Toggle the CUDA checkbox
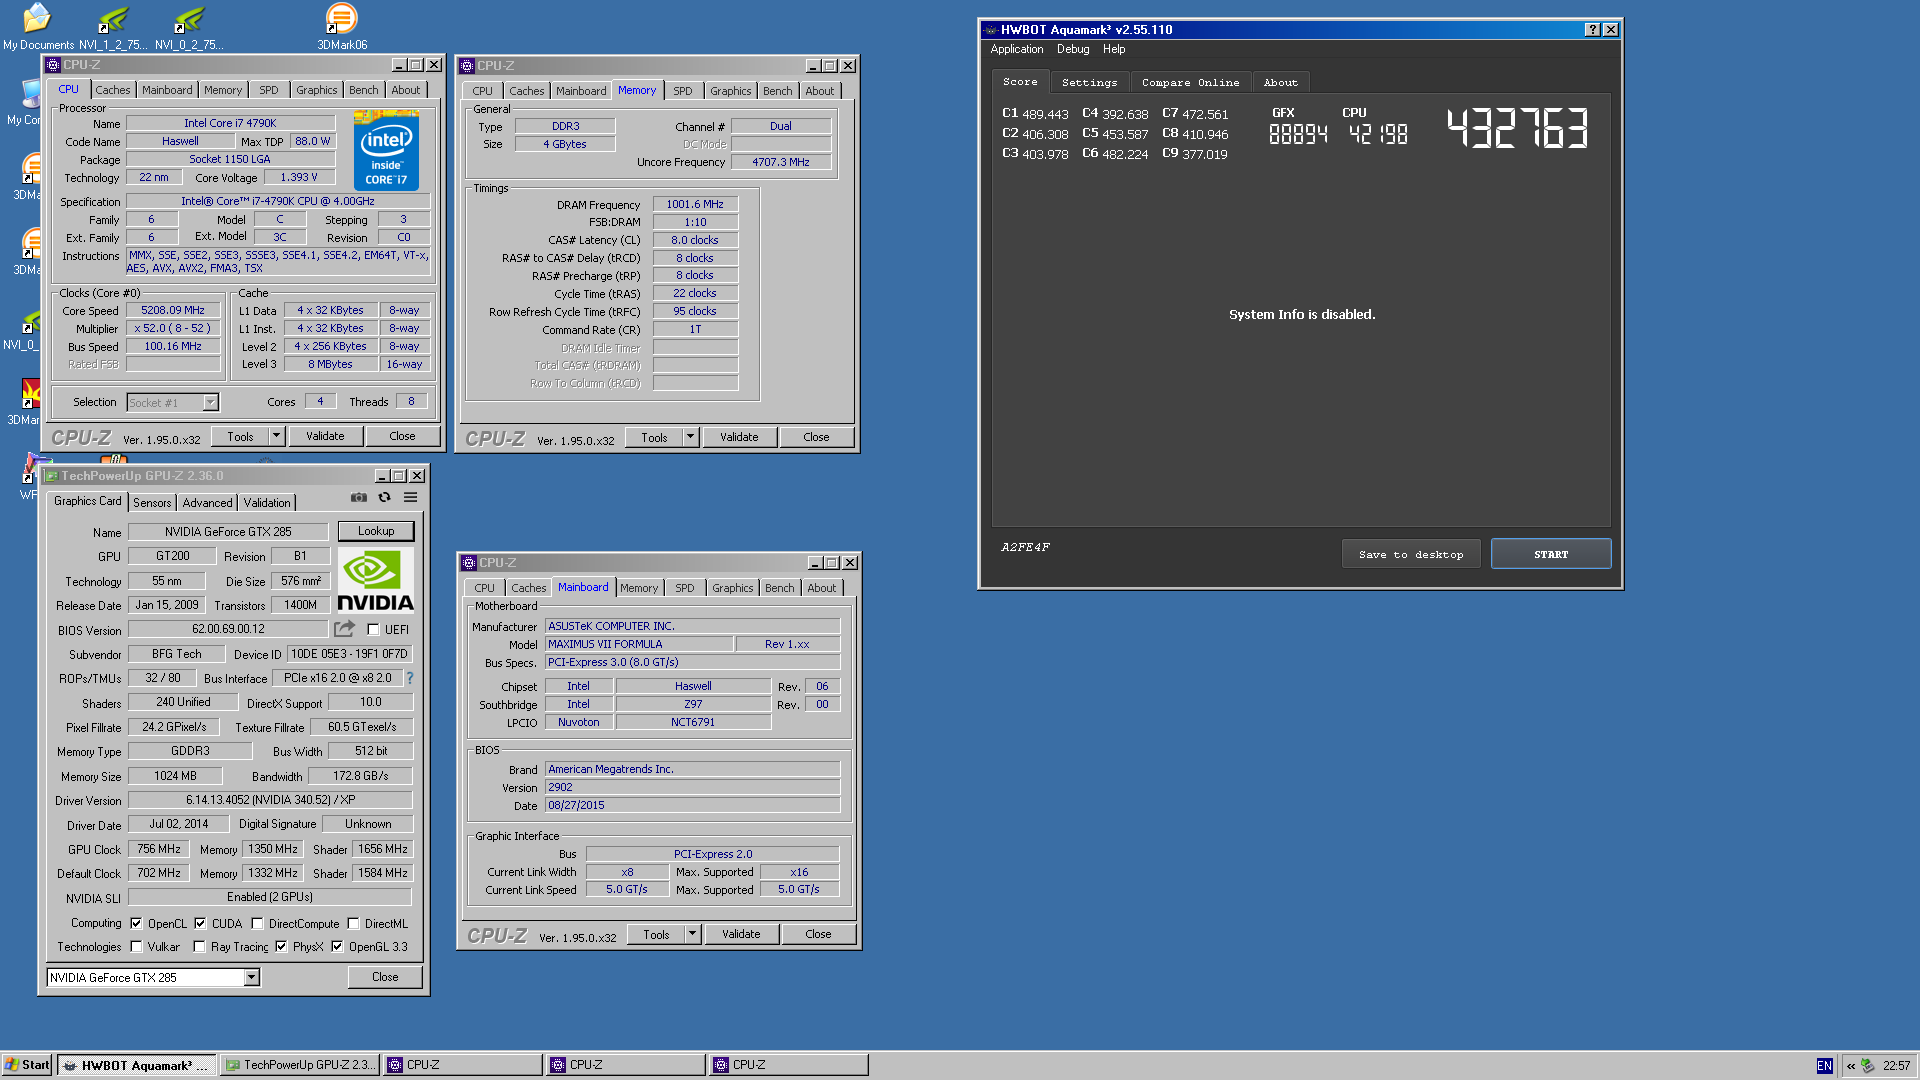Image resolution: width=1920 pixels, height=1080 pixels. click(200, 924)
